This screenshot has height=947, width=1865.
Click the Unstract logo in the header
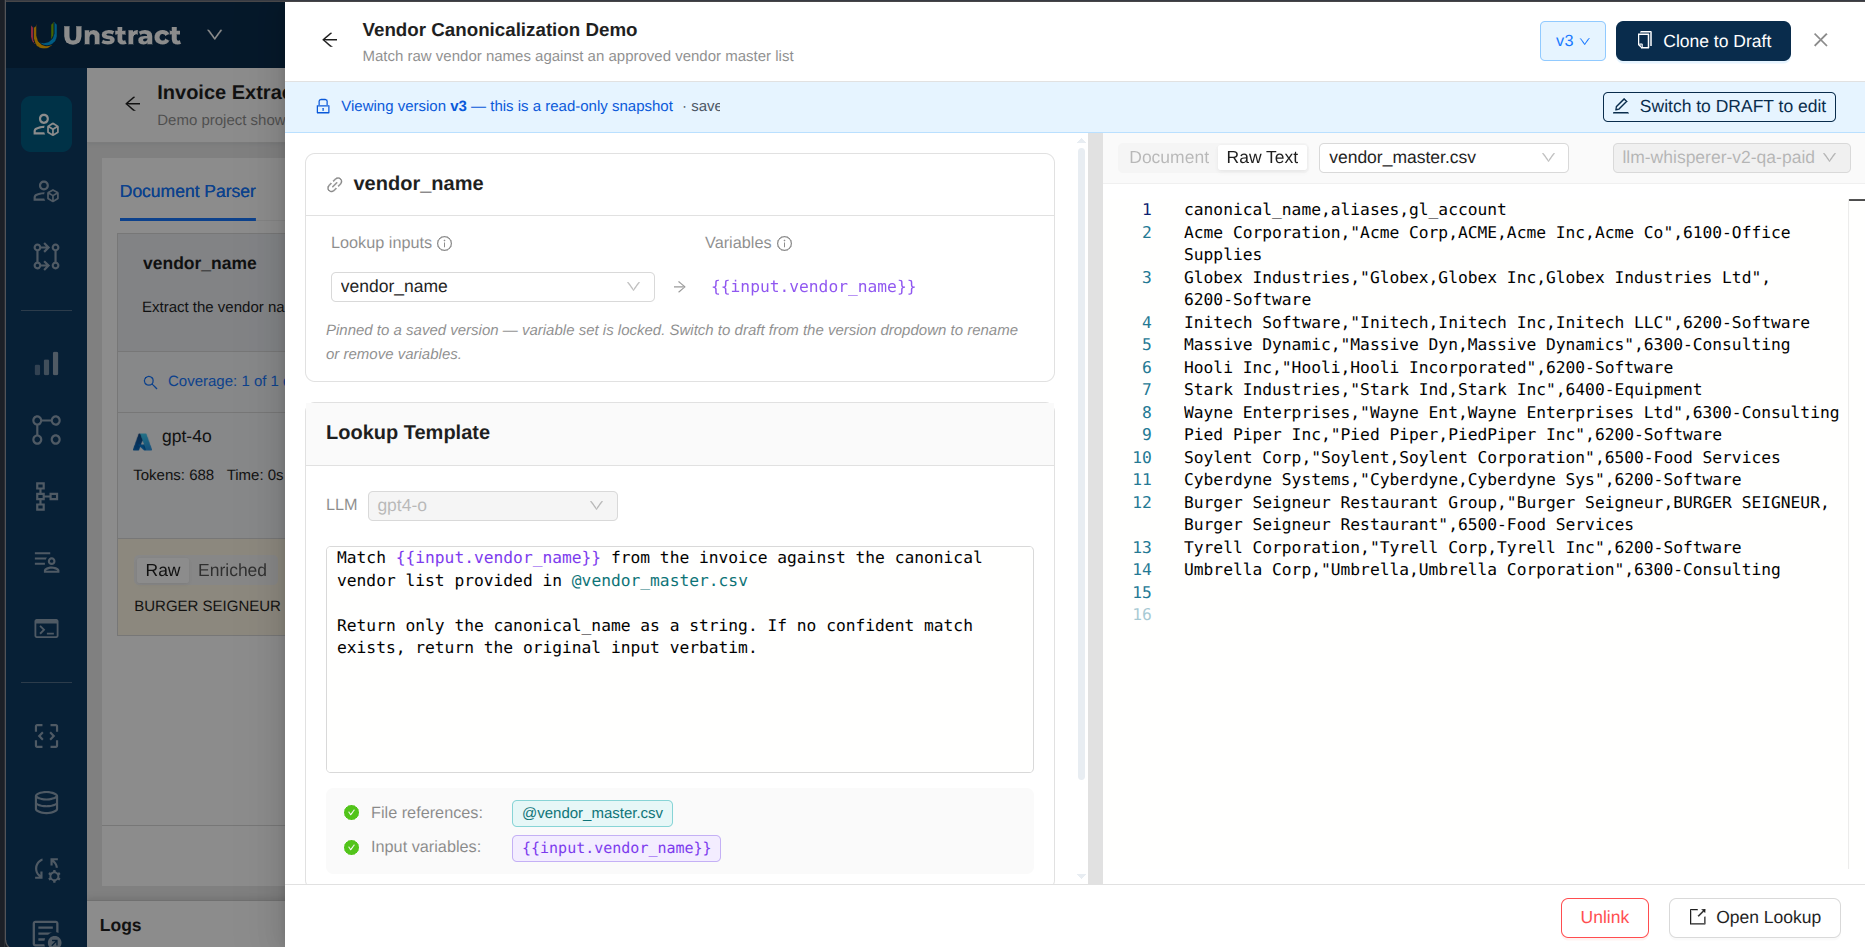tap(106, 35)
